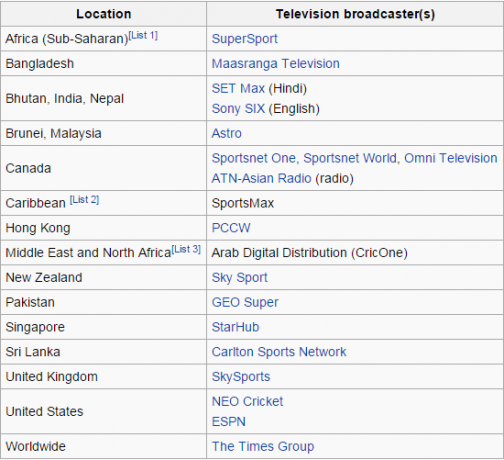This screenshot has height=460, width=504.
Task: Open the Sportsnet One link
Action: (253, 158)
